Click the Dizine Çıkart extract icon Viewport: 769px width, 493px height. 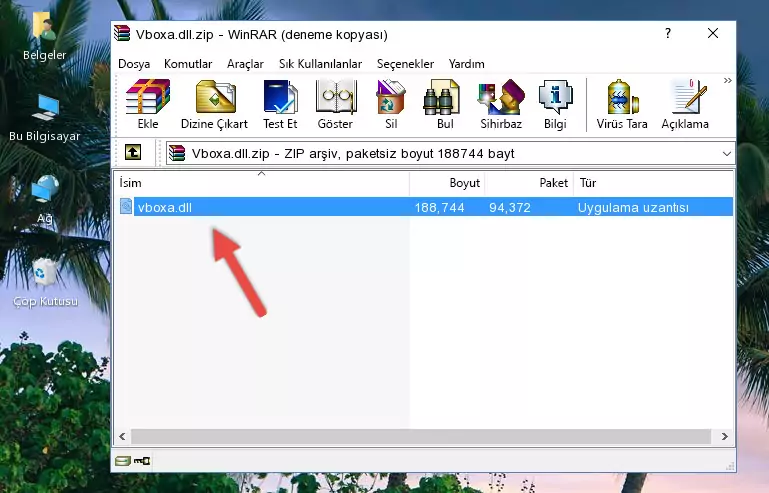tap(214, 104)
